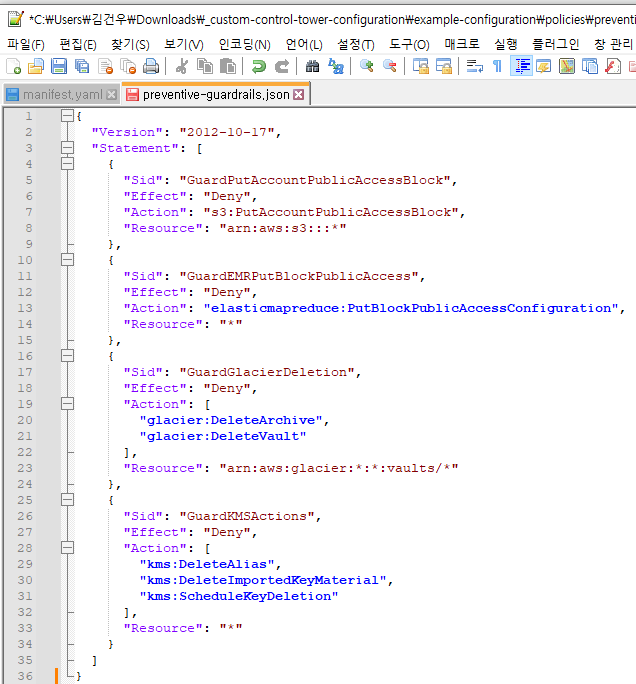Collapse the fold marker at line 16
The image size is (636, 684).
pos(67,356)
